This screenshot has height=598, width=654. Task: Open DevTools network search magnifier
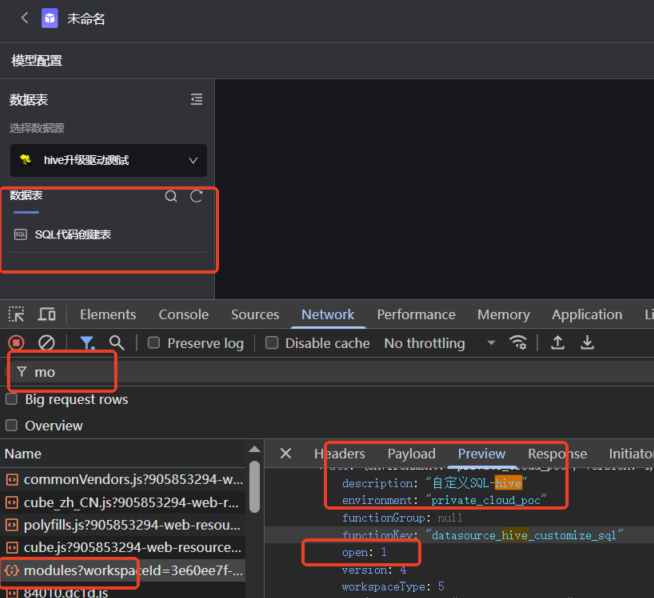click(x=117, y=343)
